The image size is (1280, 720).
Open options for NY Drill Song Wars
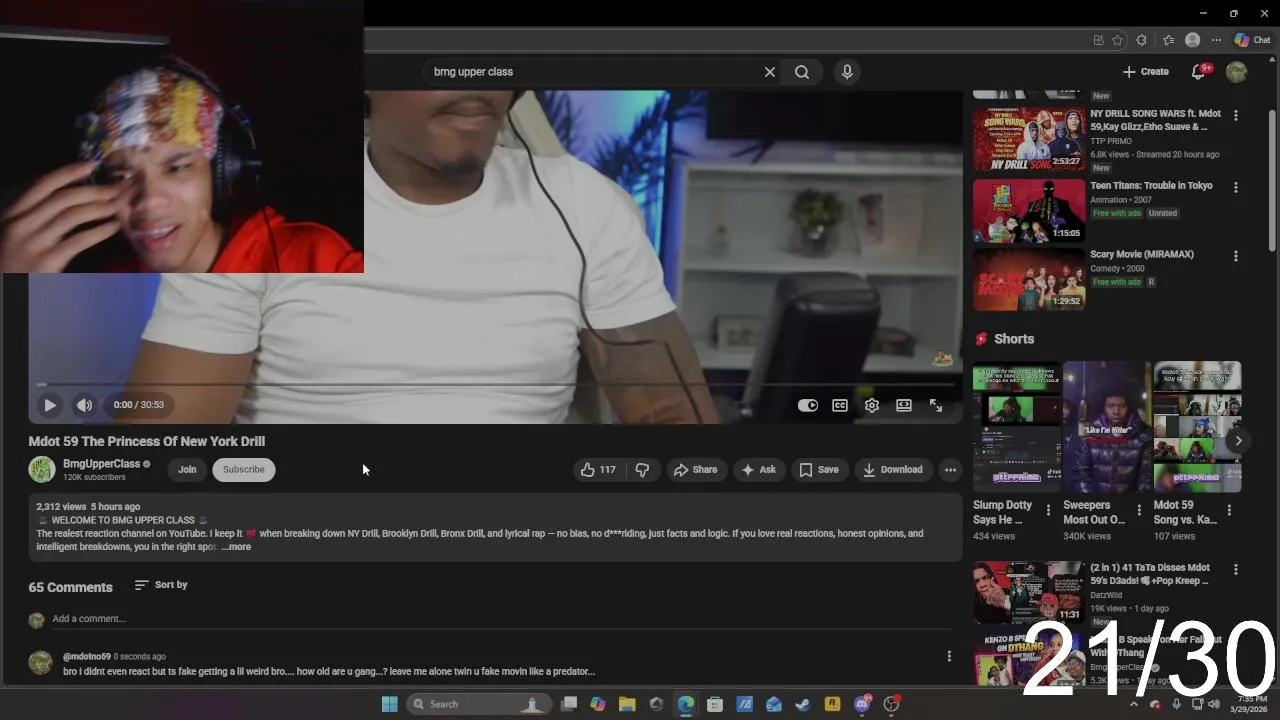(x=1236, y=116)
